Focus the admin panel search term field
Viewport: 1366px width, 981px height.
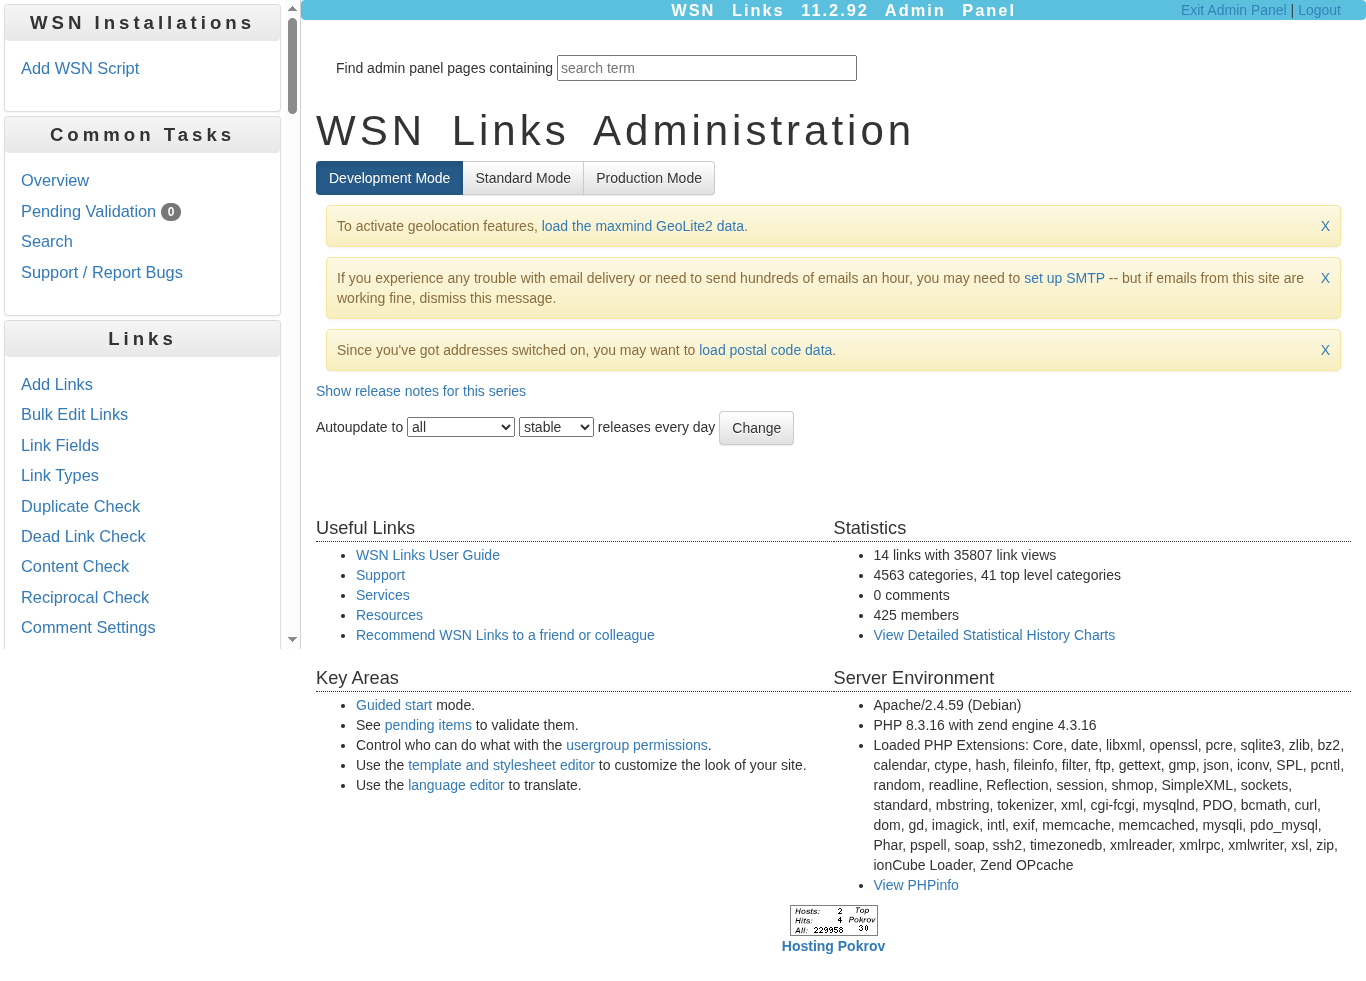click(707, 68)
